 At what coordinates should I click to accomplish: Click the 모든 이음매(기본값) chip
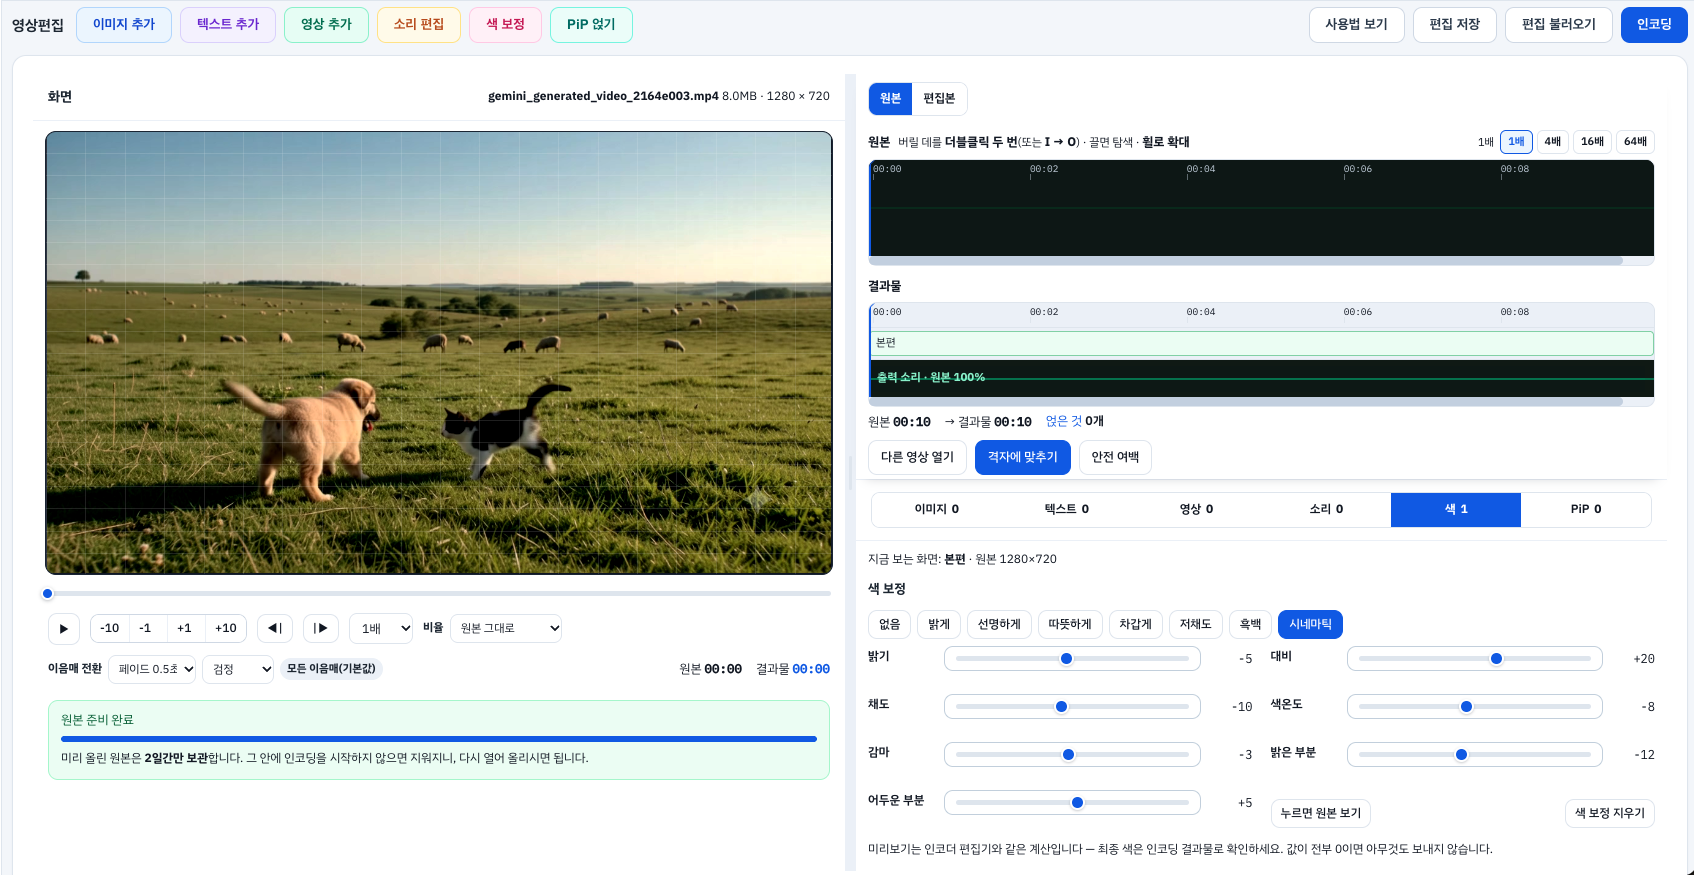pyautogui.click(x=331, y=669)
